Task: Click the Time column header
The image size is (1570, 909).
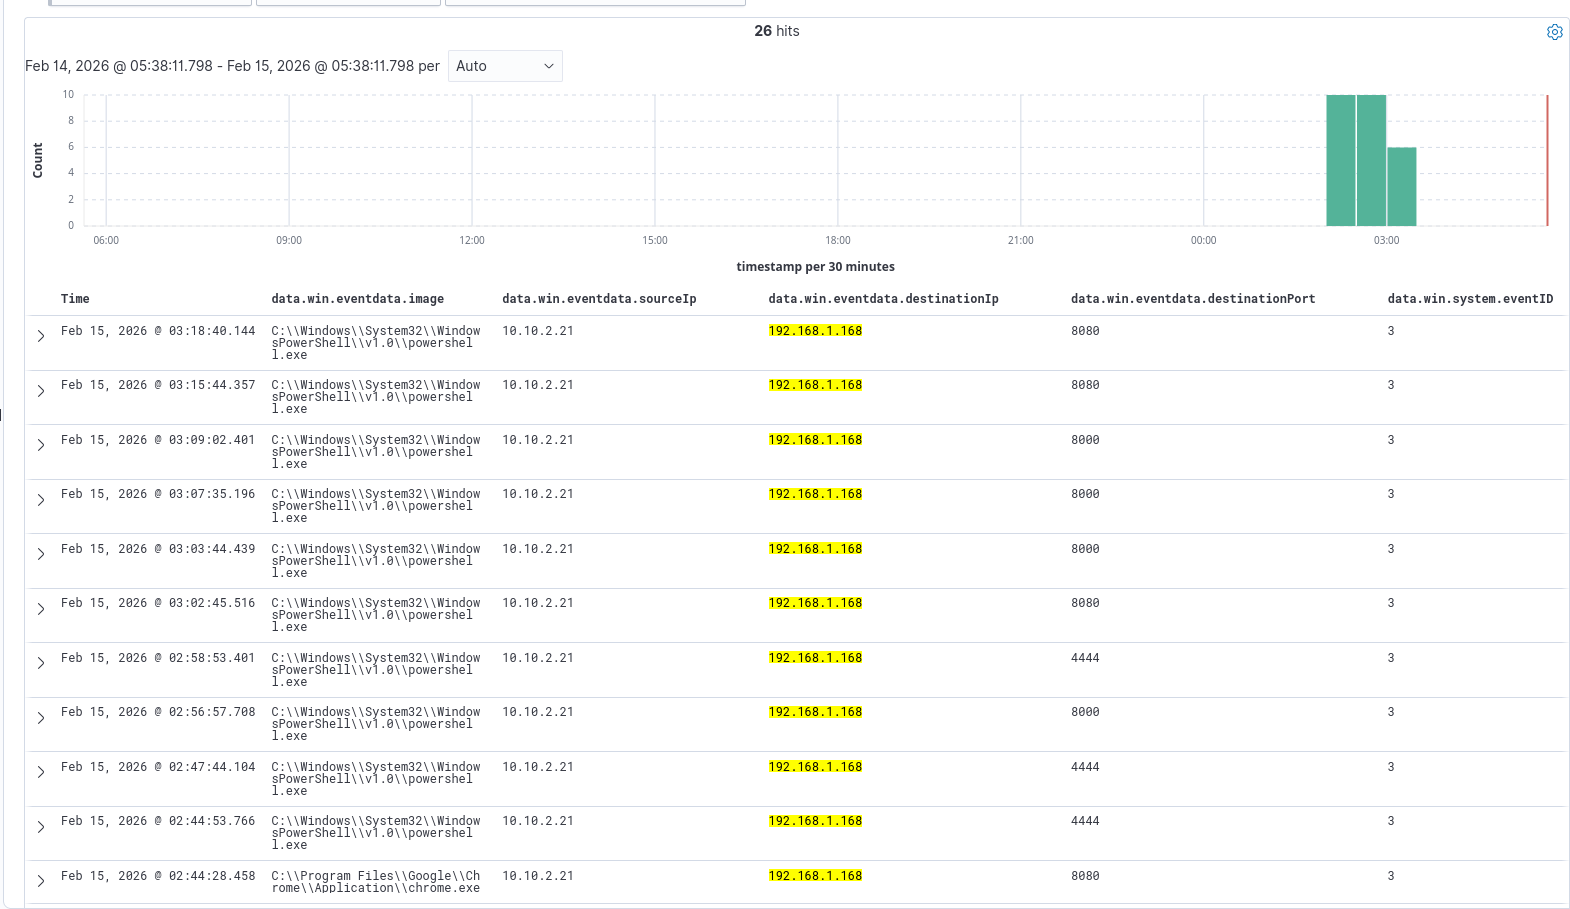Action: [x=75, y=299]
